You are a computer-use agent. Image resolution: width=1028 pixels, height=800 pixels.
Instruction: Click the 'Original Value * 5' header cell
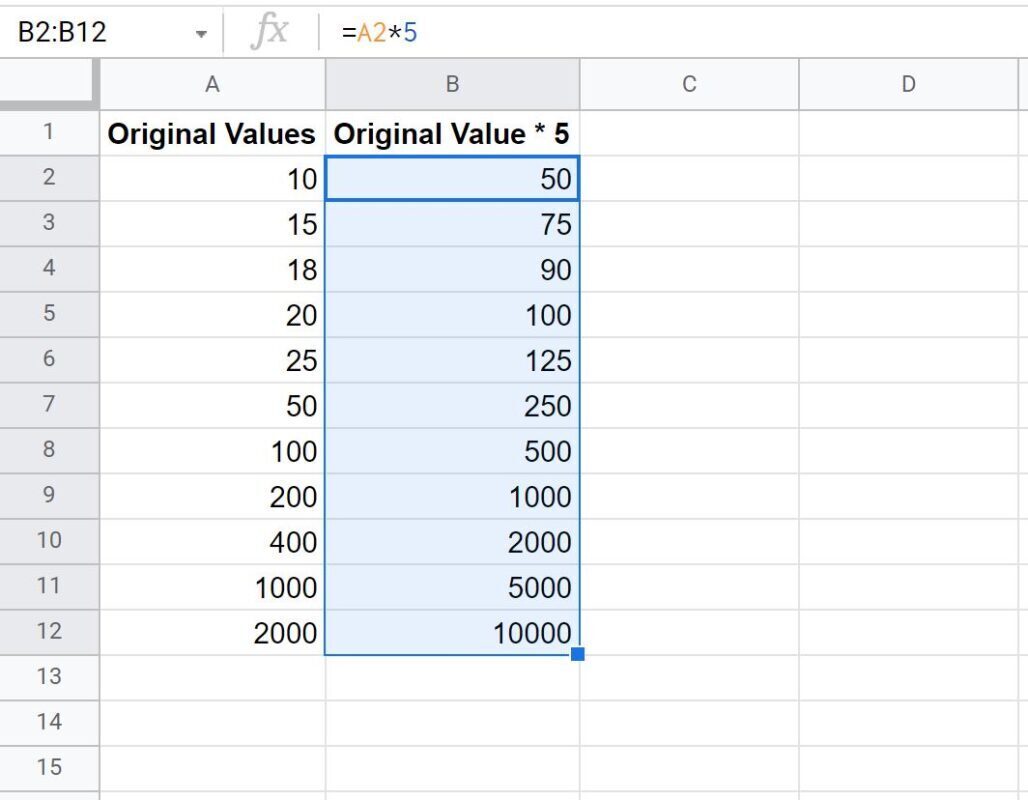coord(452,133)
